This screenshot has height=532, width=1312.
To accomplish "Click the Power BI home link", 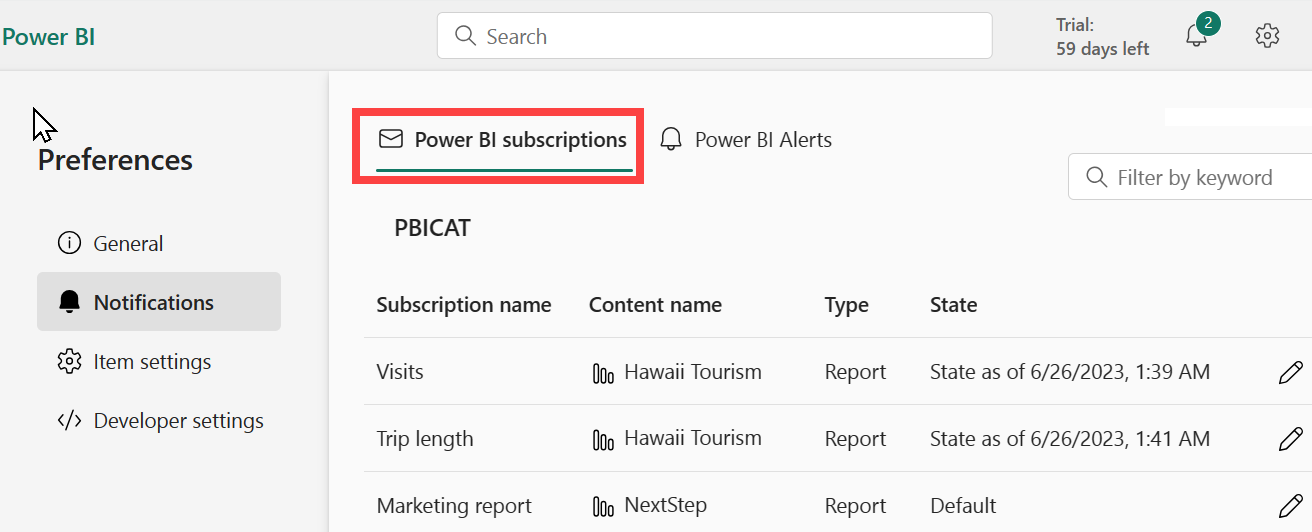I will coord(48,37).
